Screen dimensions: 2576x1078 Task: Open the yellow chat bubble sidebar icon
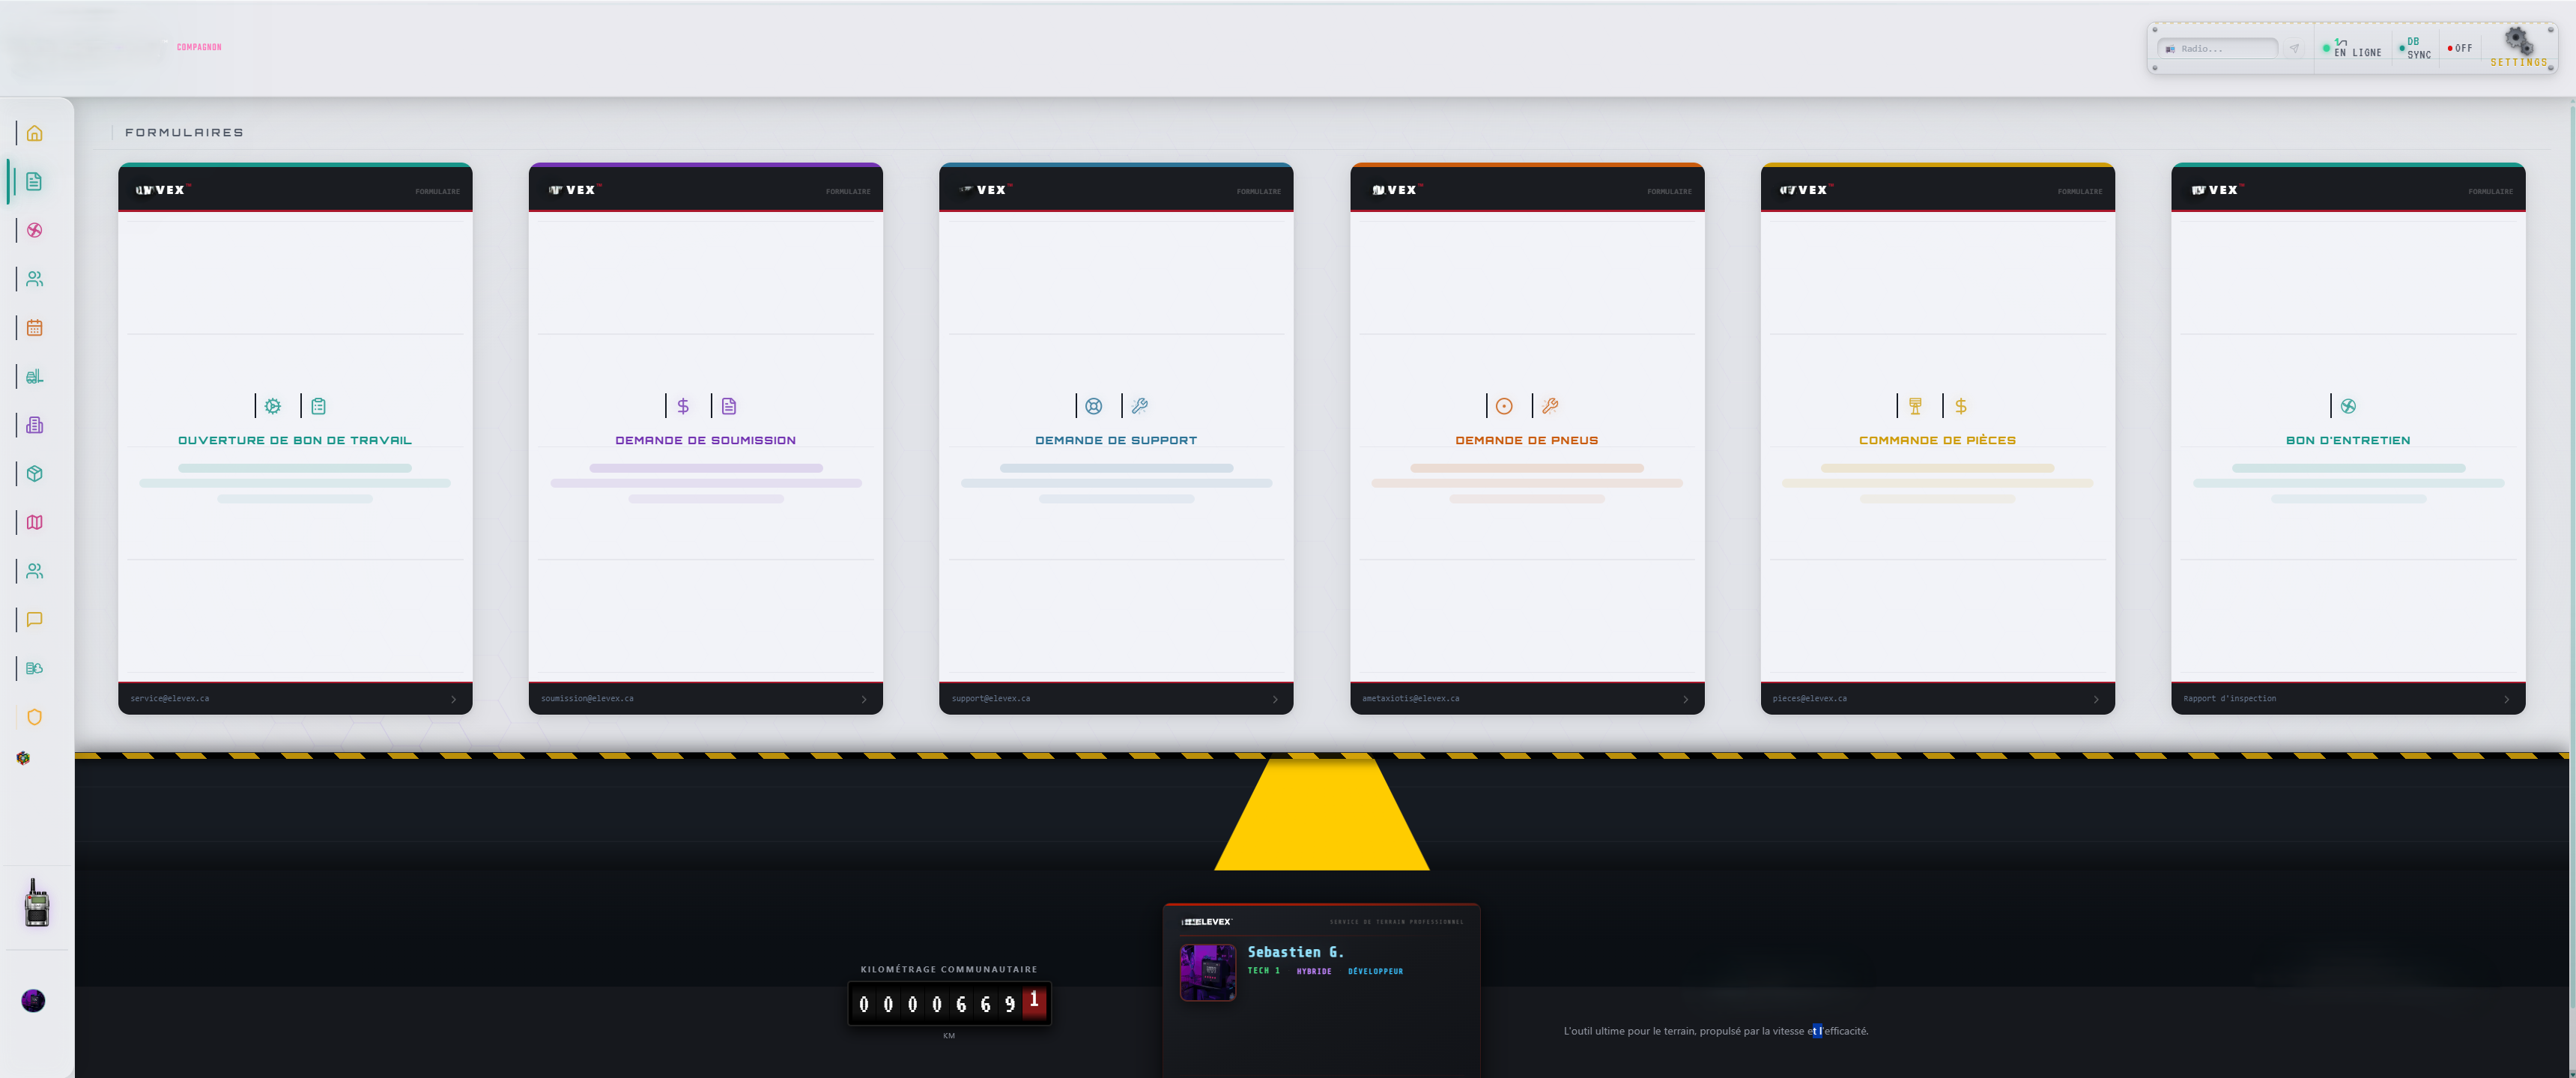coord(35,619)
